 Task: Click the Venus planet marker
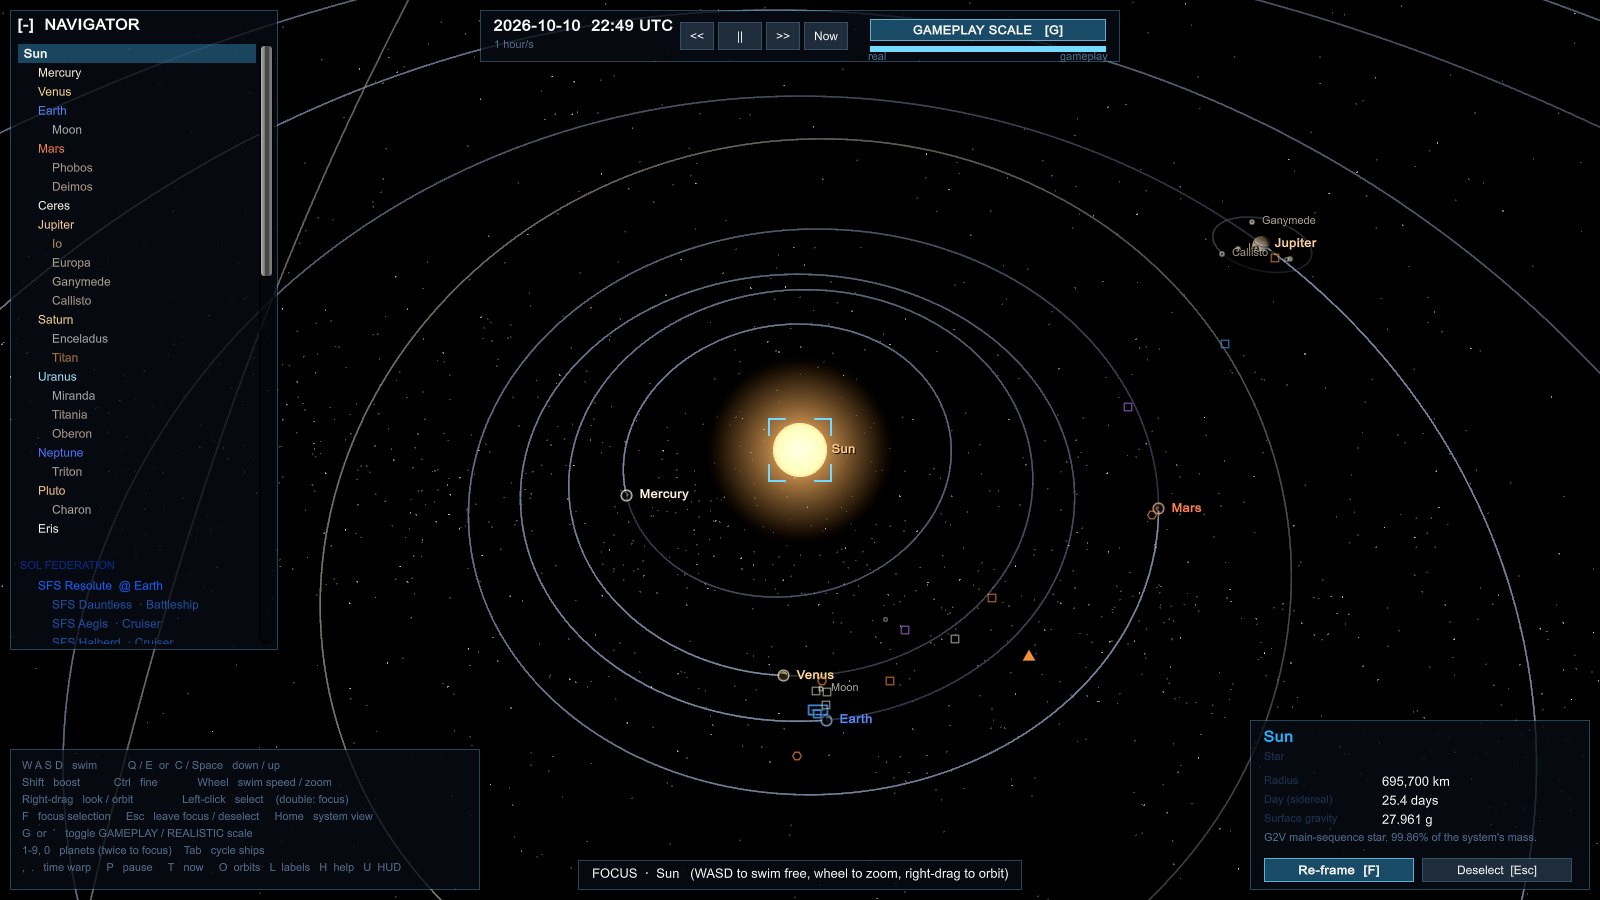point(783,676)
